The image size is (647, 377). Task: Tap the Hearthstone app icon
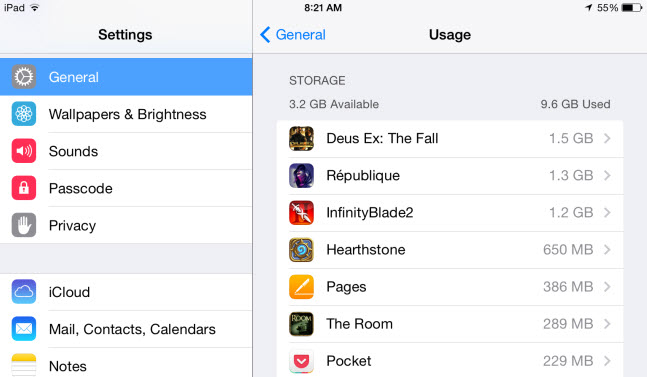point(301,250)
